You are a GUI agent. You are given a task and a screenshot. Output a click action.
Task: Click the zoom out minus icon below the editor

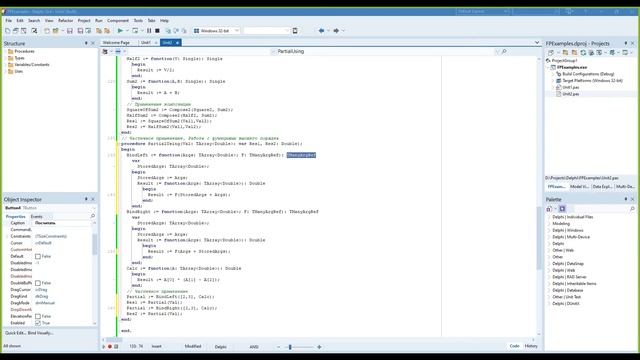click(x=279, y=347)
